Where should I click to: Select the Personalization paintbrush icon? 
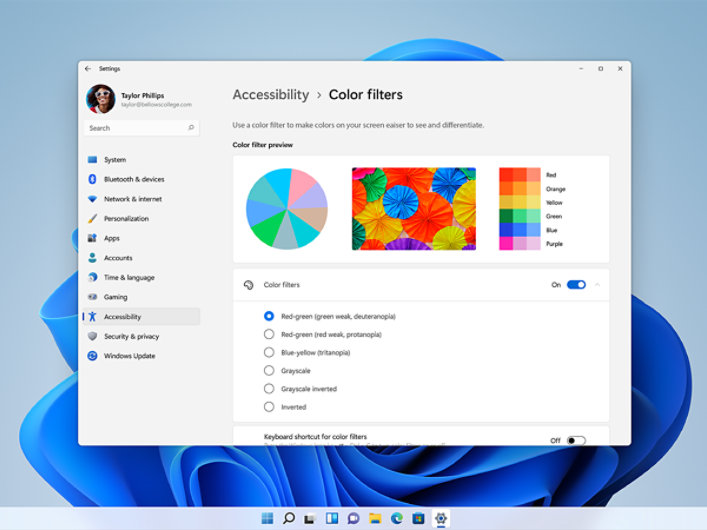coord(92,219)
